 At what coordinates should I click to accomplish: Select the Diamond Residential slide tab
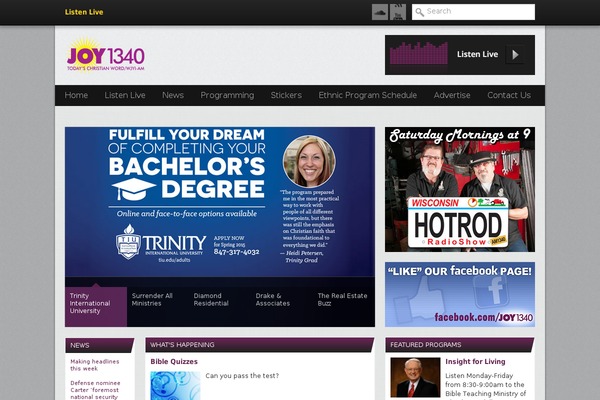[220, 306]
